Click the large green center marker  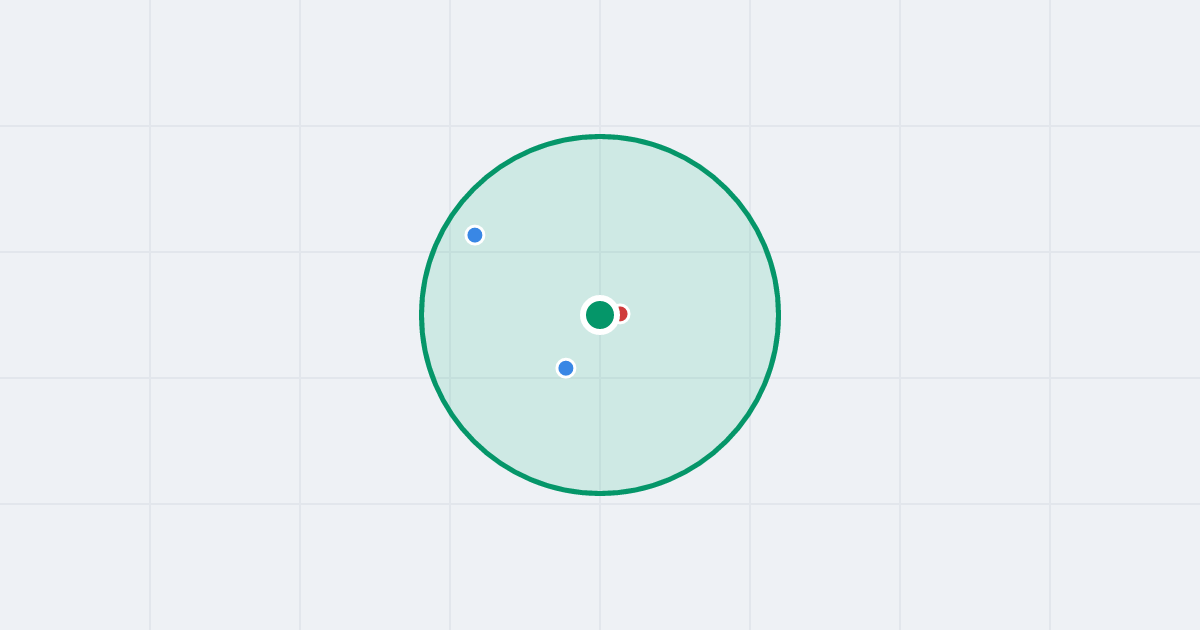pos(600,315)
